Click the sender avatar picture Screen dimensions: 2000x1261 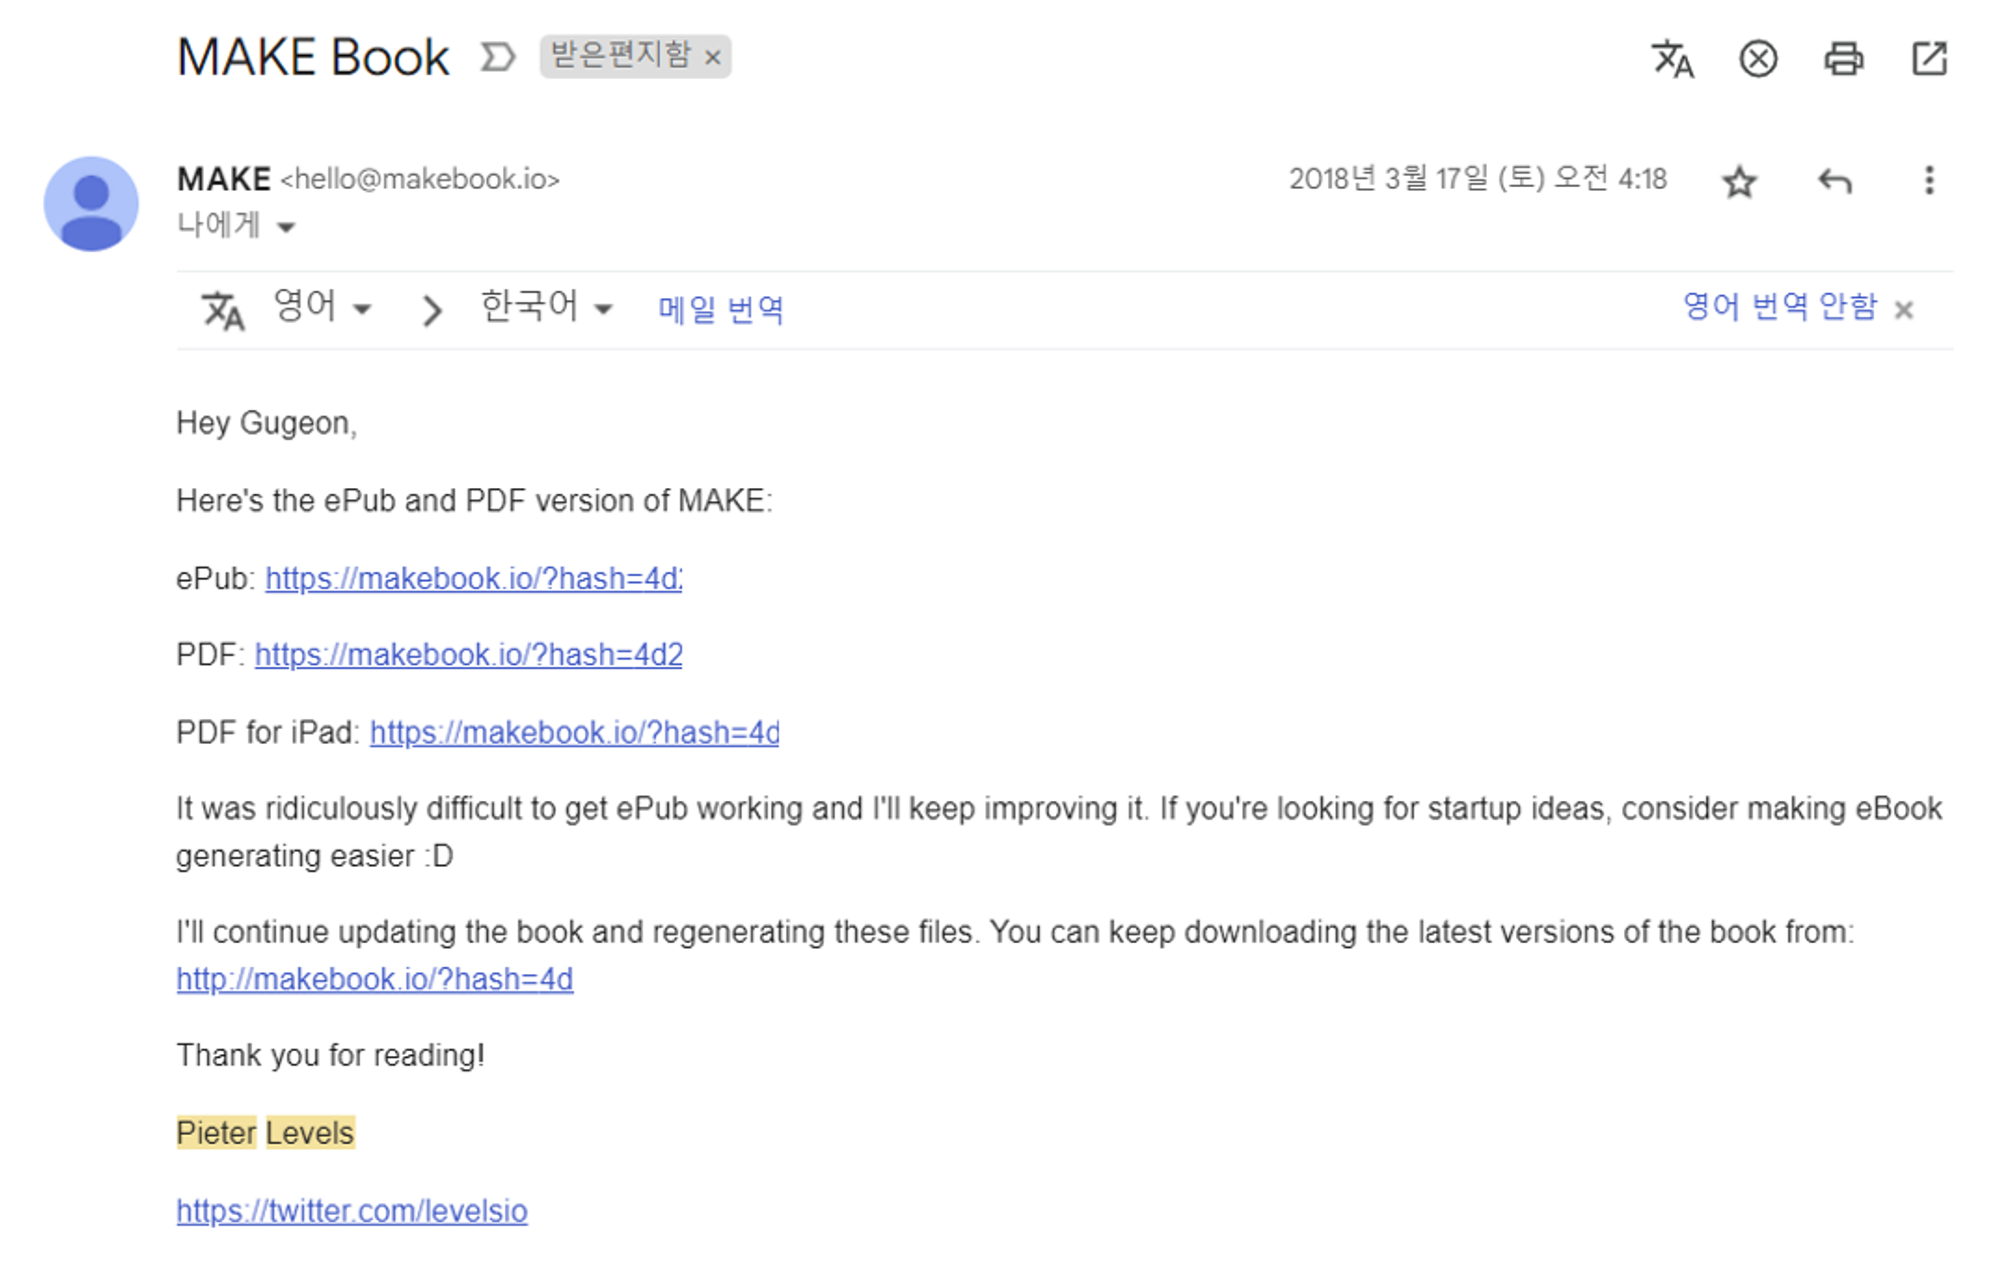point(91,204)
